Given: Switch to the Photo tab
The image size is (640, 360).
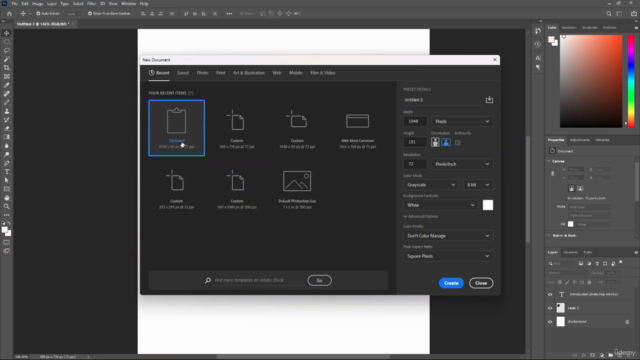Looking at the screenshot, I should 202,73.
